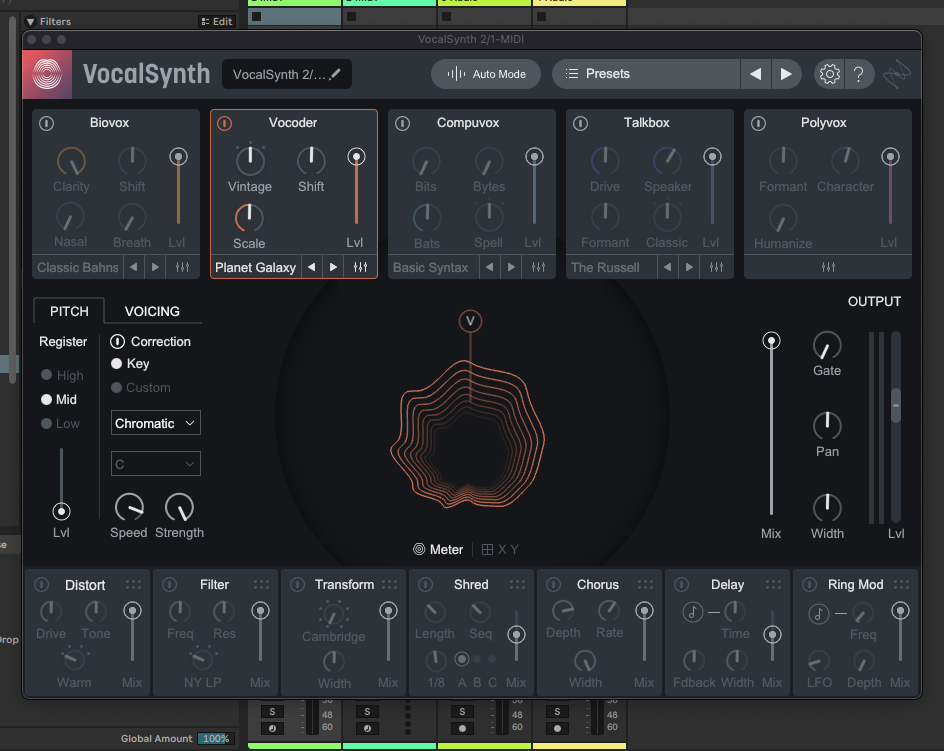Switch to the VOICING tab
Image resolution: width=944 pixels, height=751 pixels.
click(153, 311)
